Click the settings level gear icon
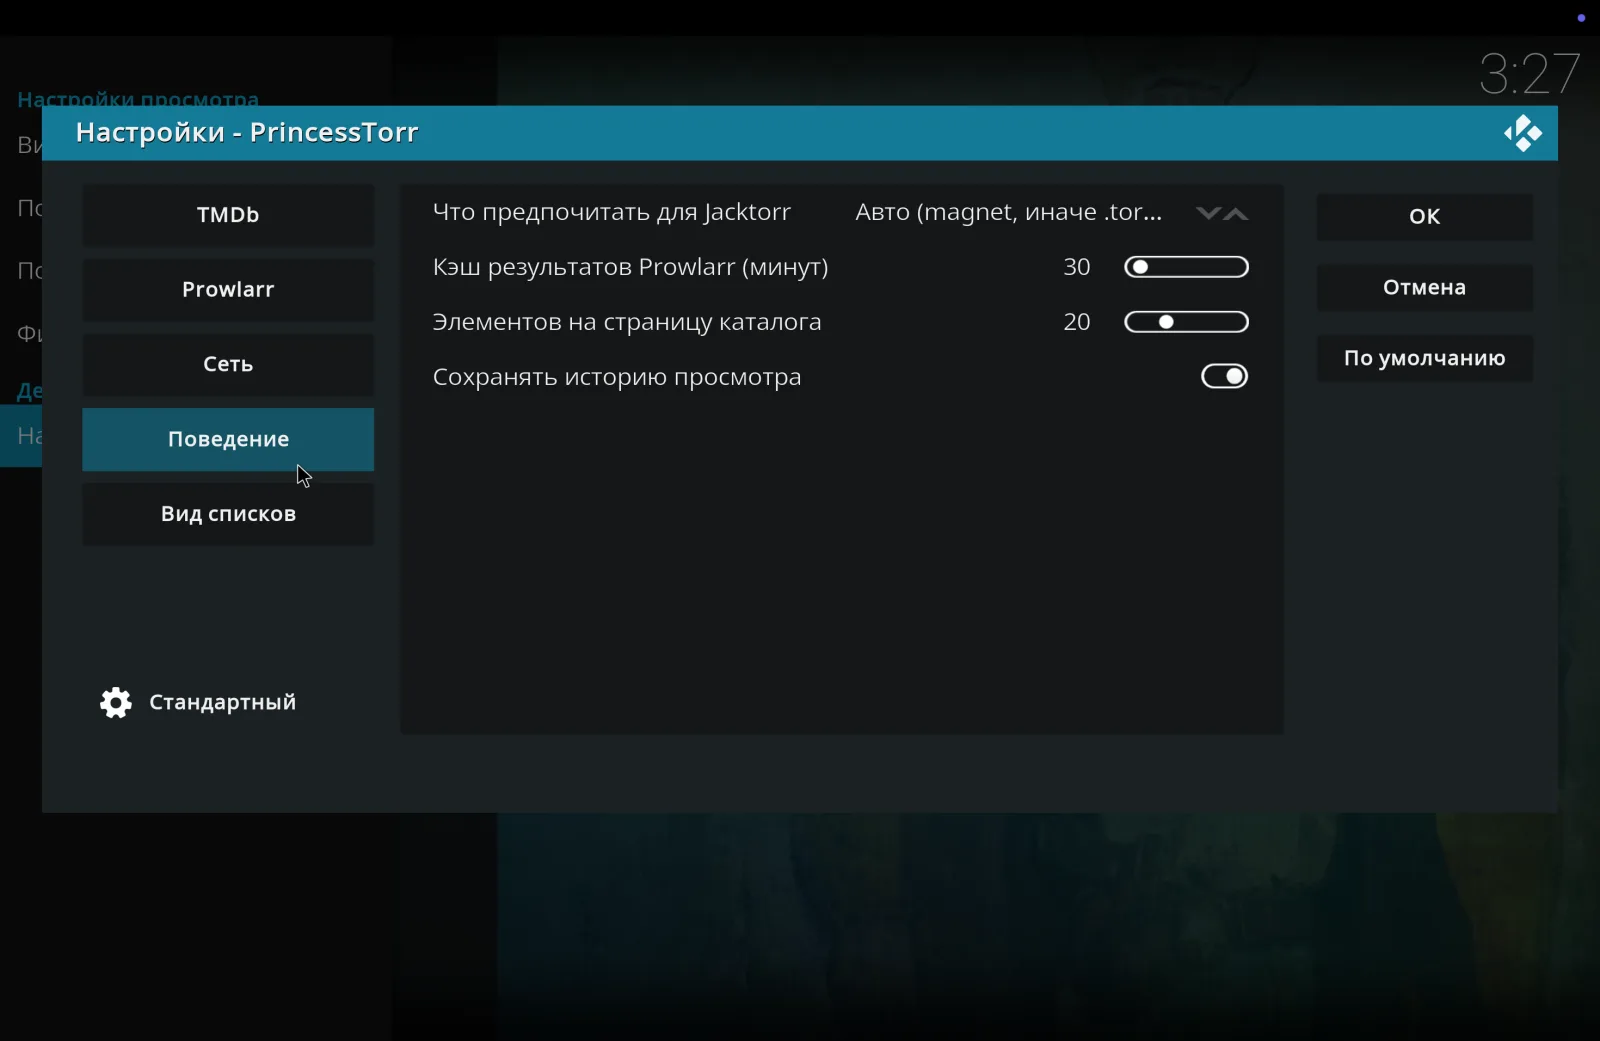This screenshot has width=1600, height=1041. pyautogui.click(x=116, y=703)
